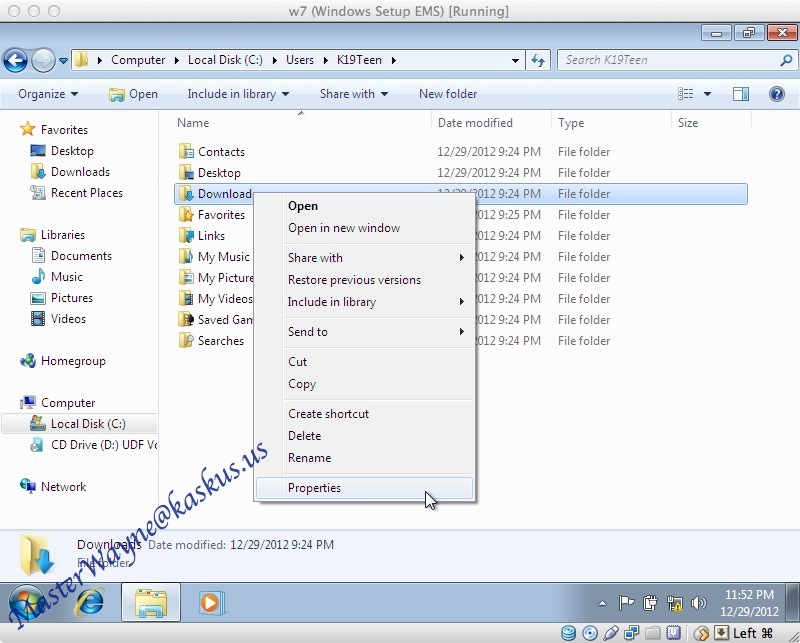Open the Help question mark icon
Viewport: 800px width, 643px height.
777,94
